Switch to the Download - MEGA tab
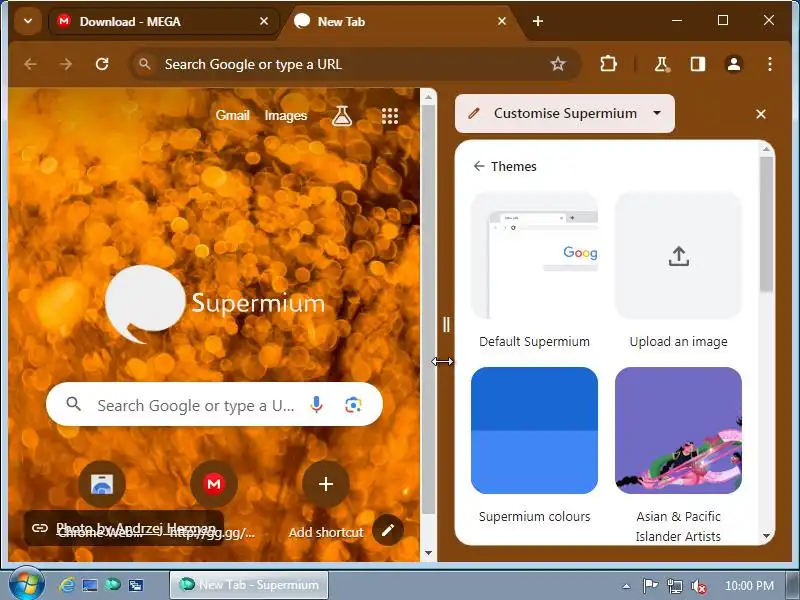 (163, 21)
